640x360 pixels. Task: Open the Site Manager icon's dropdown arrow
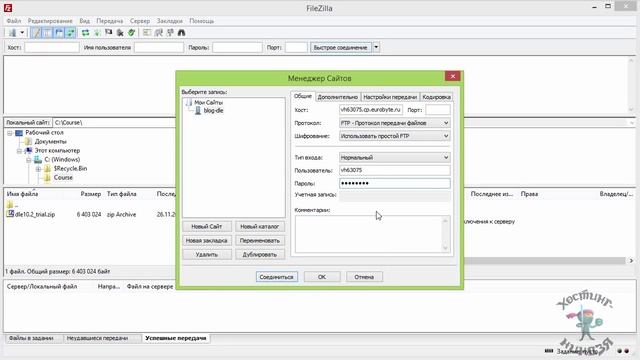tap(22, 33)
